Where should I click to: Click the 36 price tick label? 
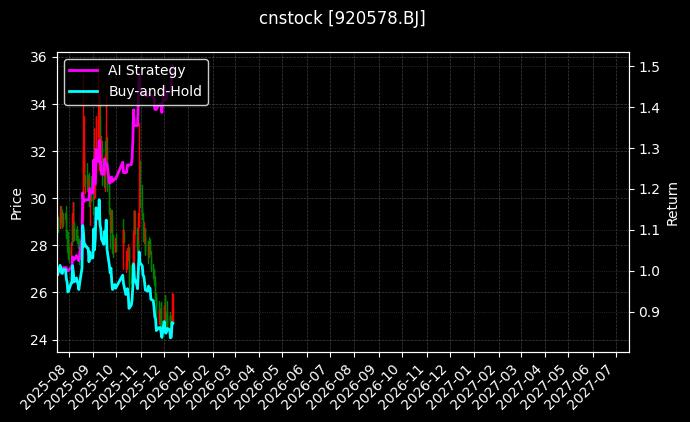tap(39, 57)
